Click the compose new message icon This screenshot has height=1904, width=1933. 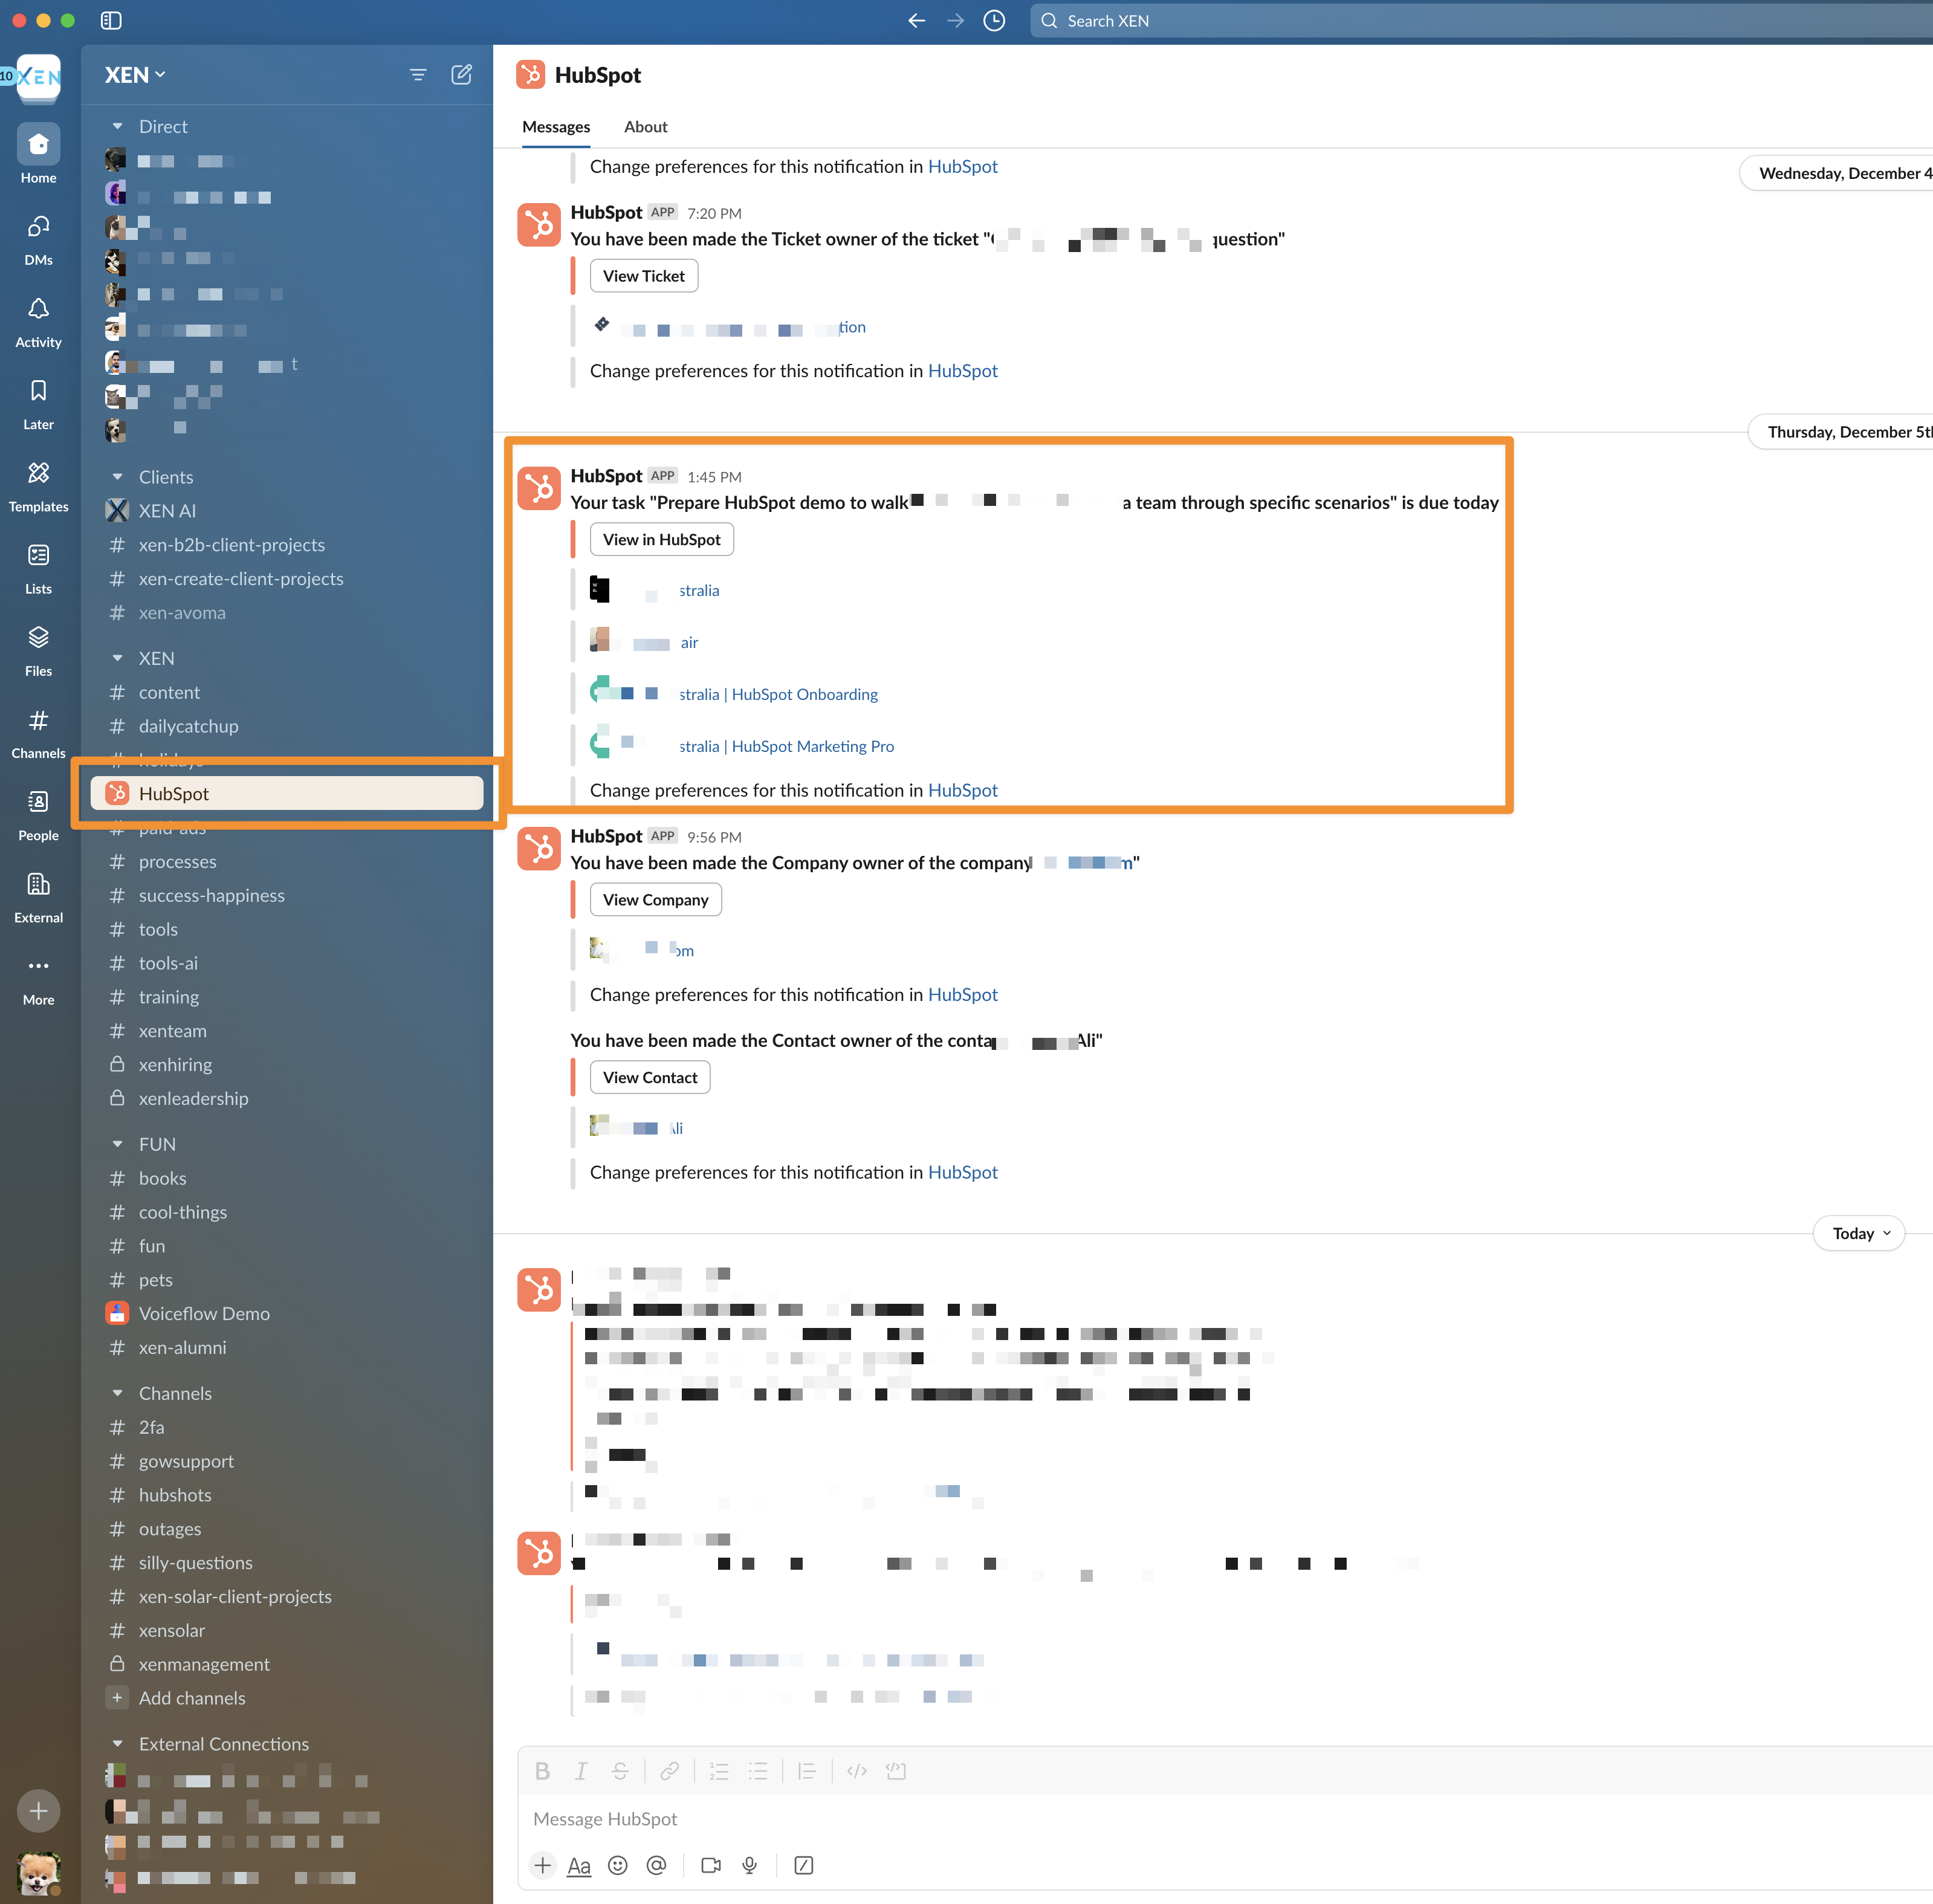(461, 75)
